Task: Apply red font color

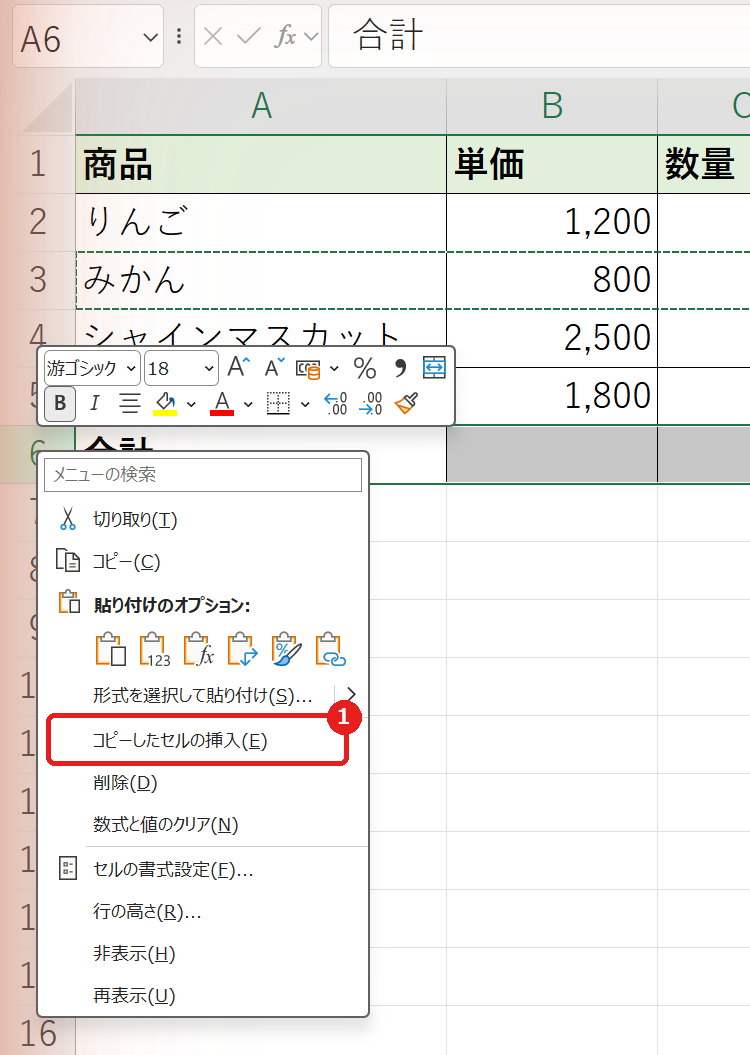Action: click(x=222, y=403)
